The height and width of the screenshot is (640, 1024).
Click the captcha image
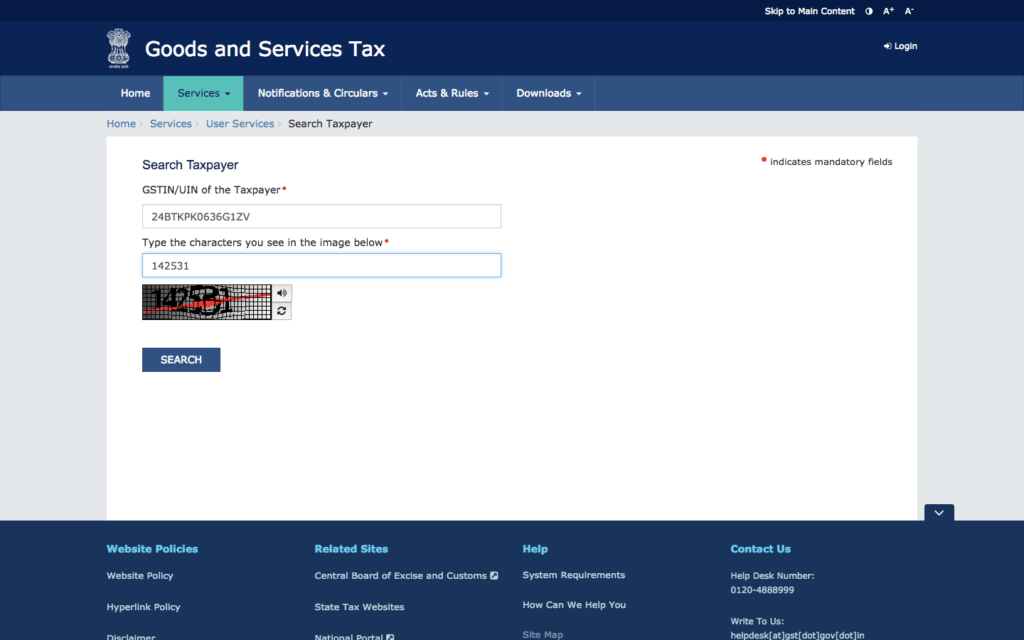point(207,302)
